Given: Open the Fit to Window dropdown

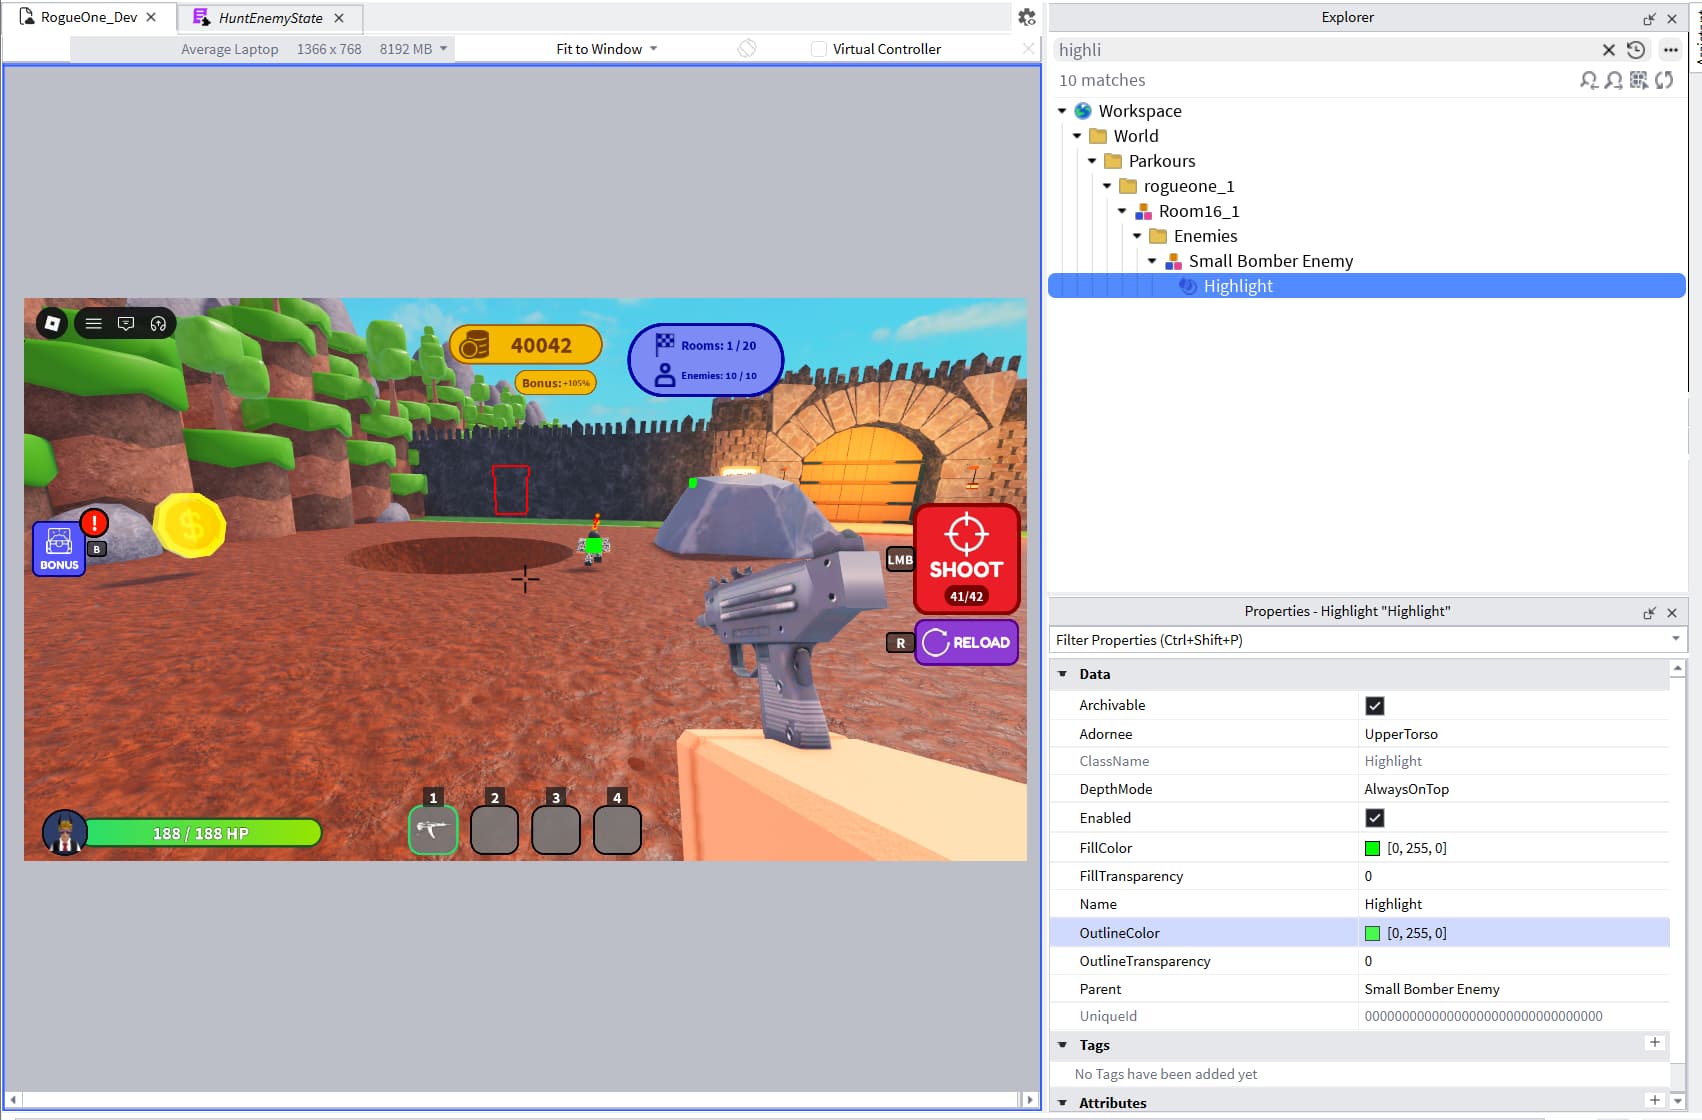Looking at the screenshot, I should click(x=606, y=49).
